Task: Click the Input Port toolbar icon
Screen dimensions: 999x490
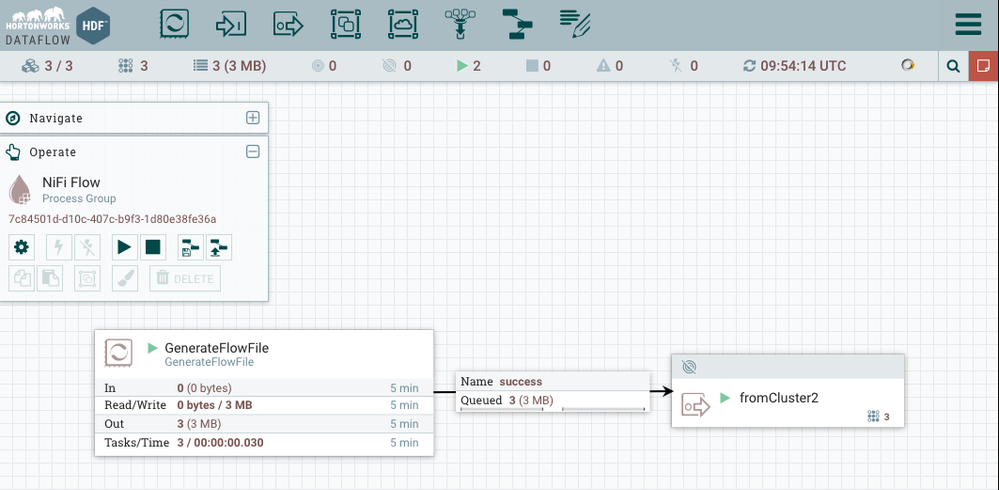Action: tap(231, 23)
